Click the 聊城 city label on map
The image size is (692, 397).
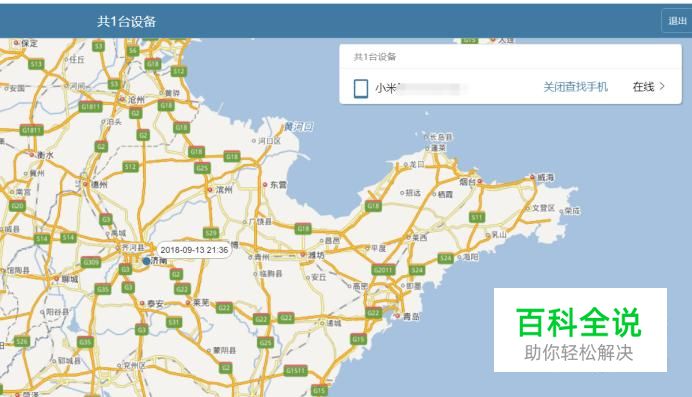[70, 279]
